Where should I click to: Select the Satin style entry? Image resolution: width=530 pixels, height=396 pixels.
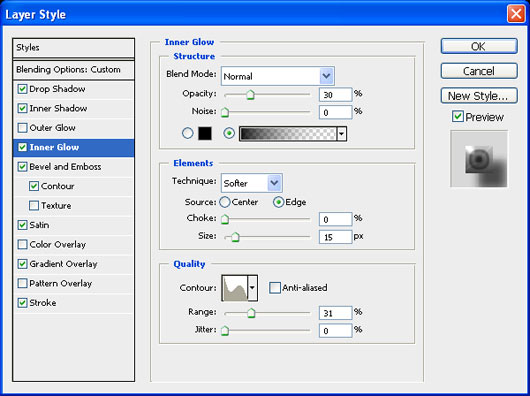pos(39,225)
